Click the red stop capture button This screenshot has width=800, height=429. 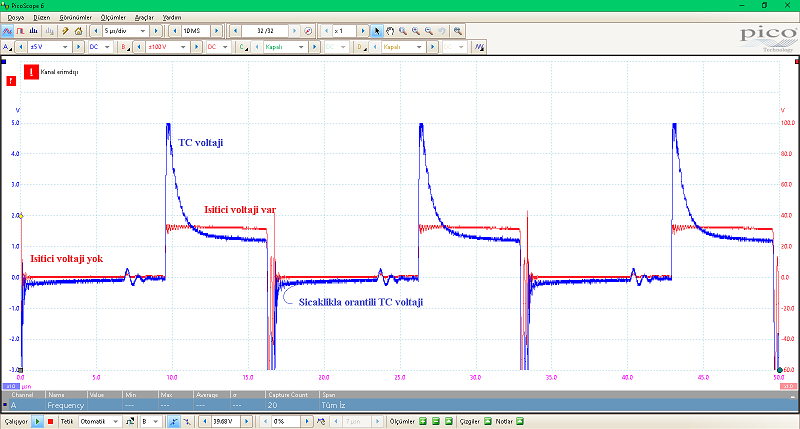click(49, 422)
